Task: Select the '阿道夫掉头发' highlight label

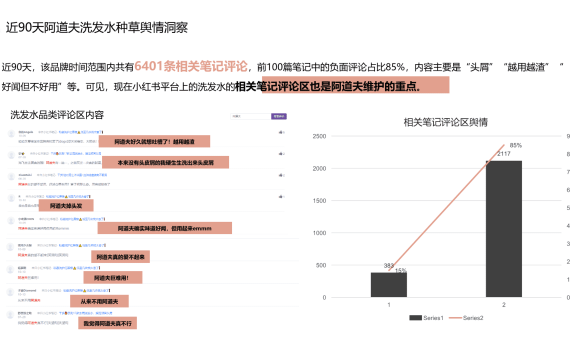Action: pos(66,205)
